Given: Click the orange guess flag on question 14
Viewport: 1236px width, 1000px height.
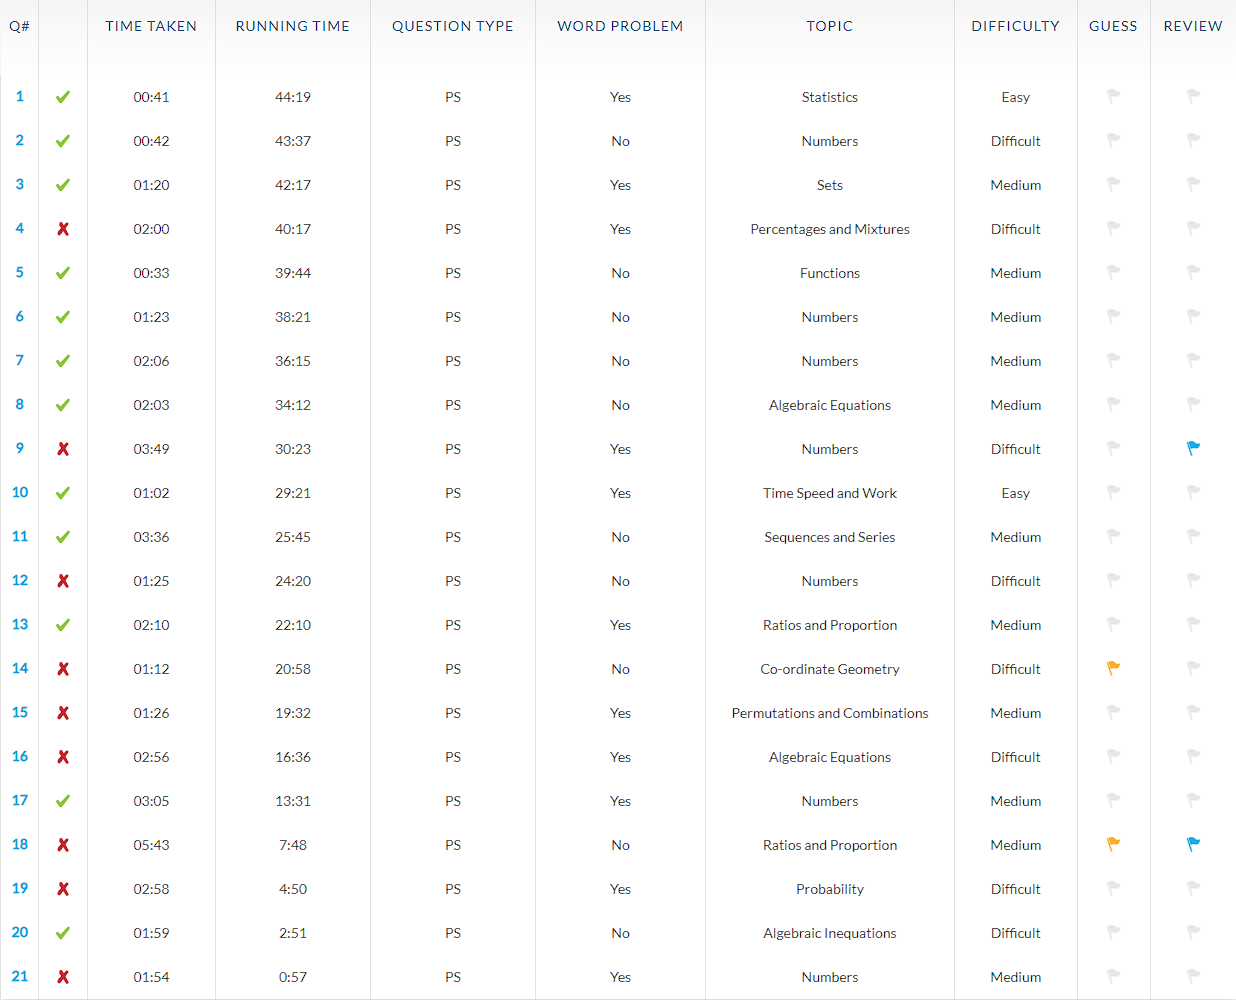Looking at the screenshot, I should 1113,668.
